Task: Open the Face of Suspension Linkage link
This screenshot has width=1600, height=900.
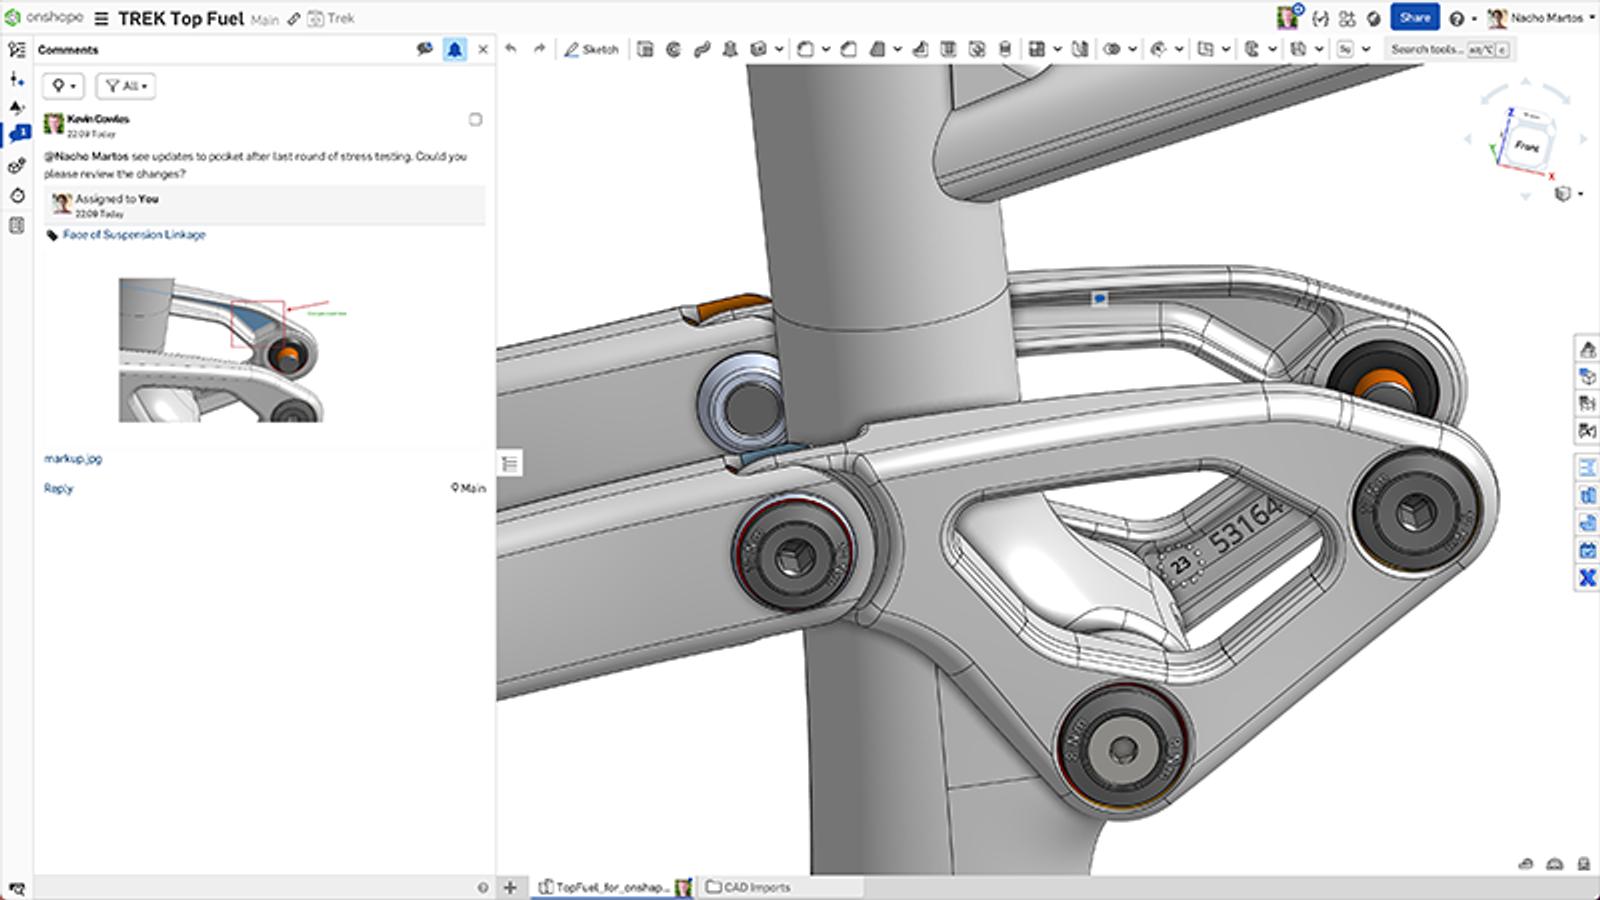Action: click(x=134, y=235)
